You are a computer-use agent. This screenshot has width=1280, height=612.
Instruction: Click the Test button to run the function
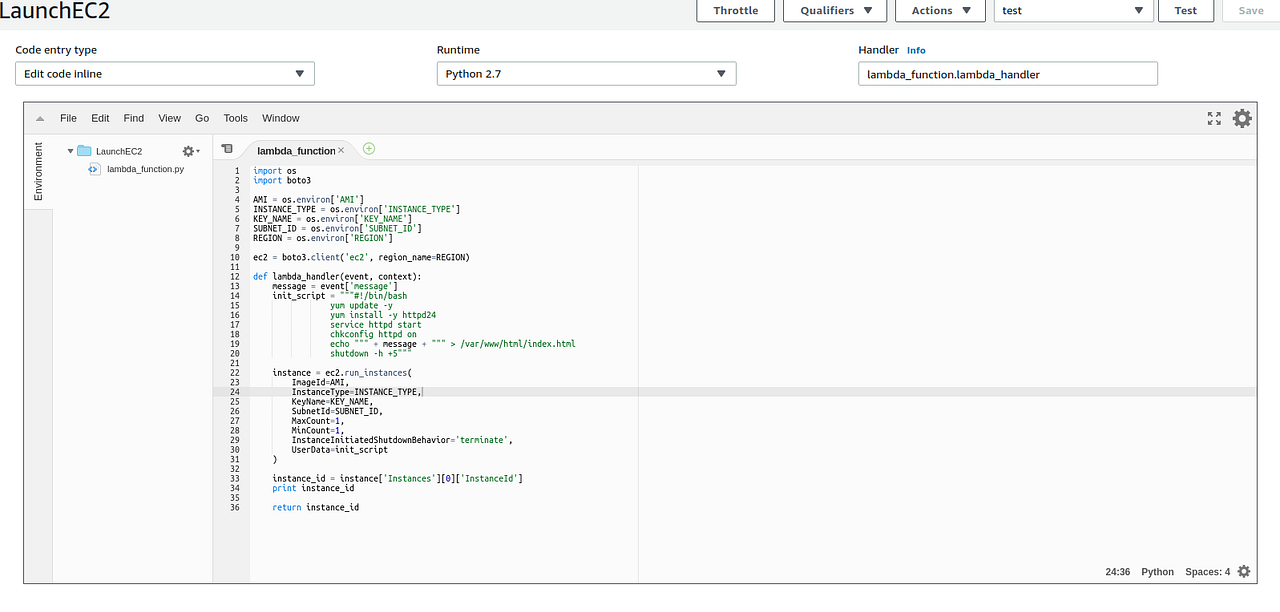(x=1185, y=11)
